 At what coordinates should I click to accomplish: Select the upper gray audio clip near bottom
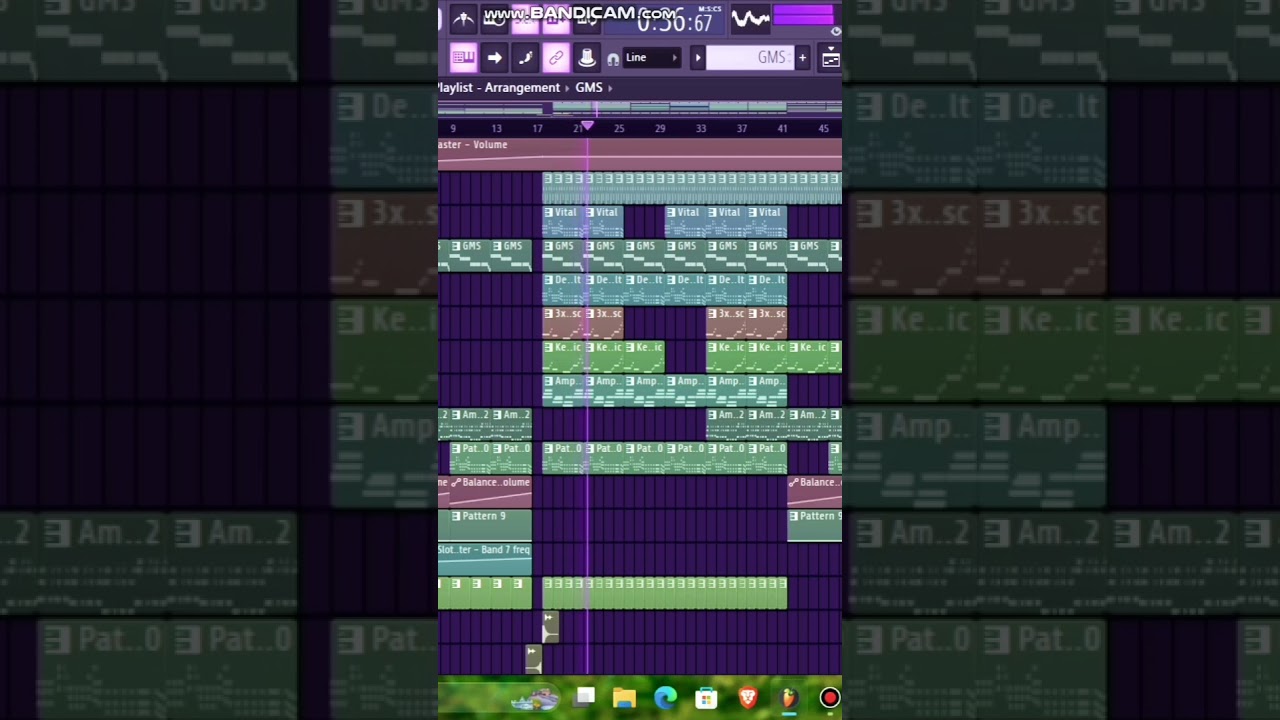pyautogui.click(x=550, y=627)
